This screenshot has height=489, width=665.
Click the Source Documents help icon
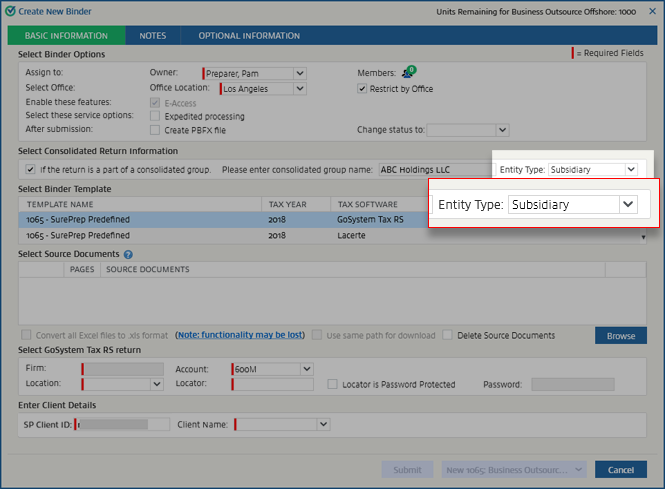click(128, 255)
